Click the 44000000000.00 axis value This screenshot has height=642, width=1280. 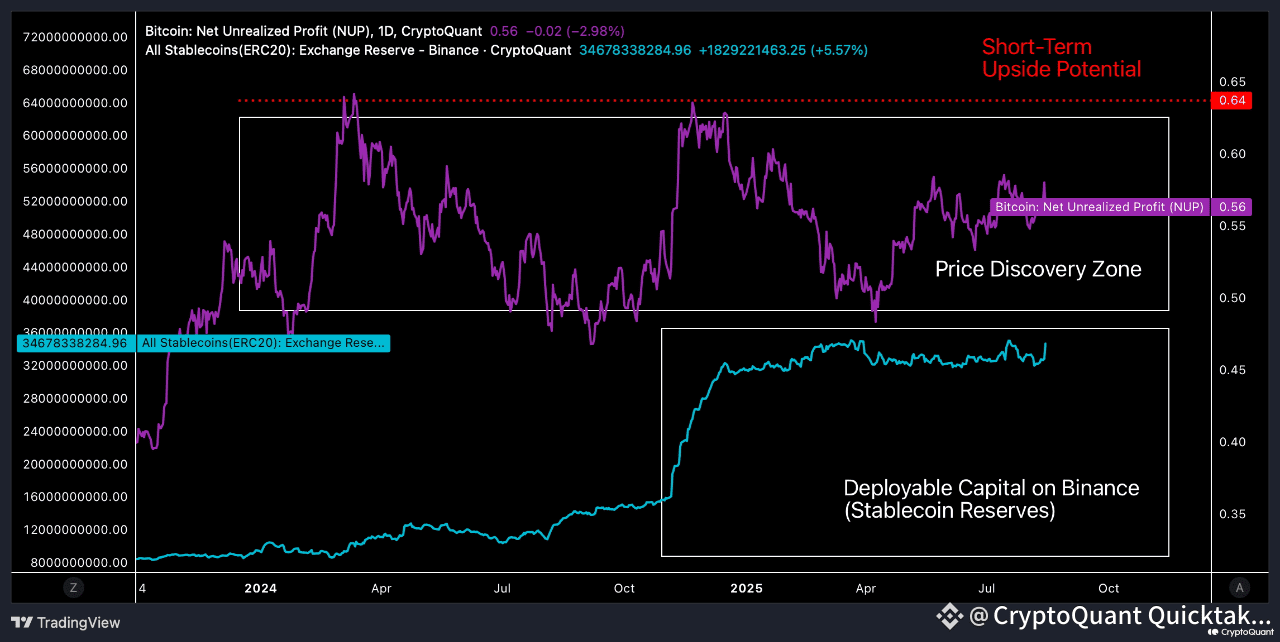coord(74,267)
